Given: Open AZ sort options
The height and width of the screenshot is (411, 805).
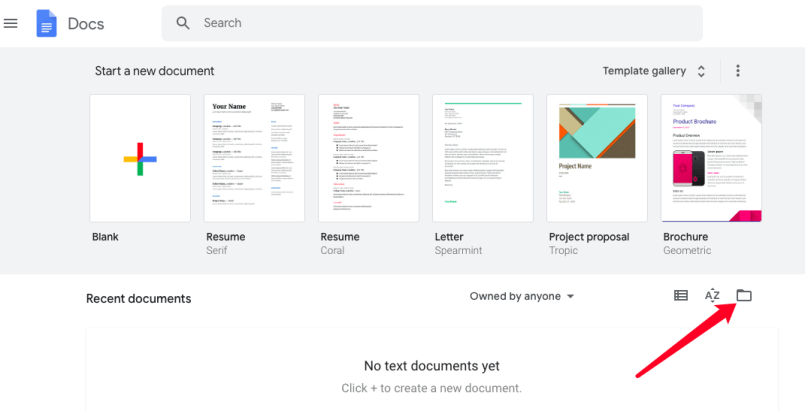Looking at the screenshot, I should pos(712,295).
